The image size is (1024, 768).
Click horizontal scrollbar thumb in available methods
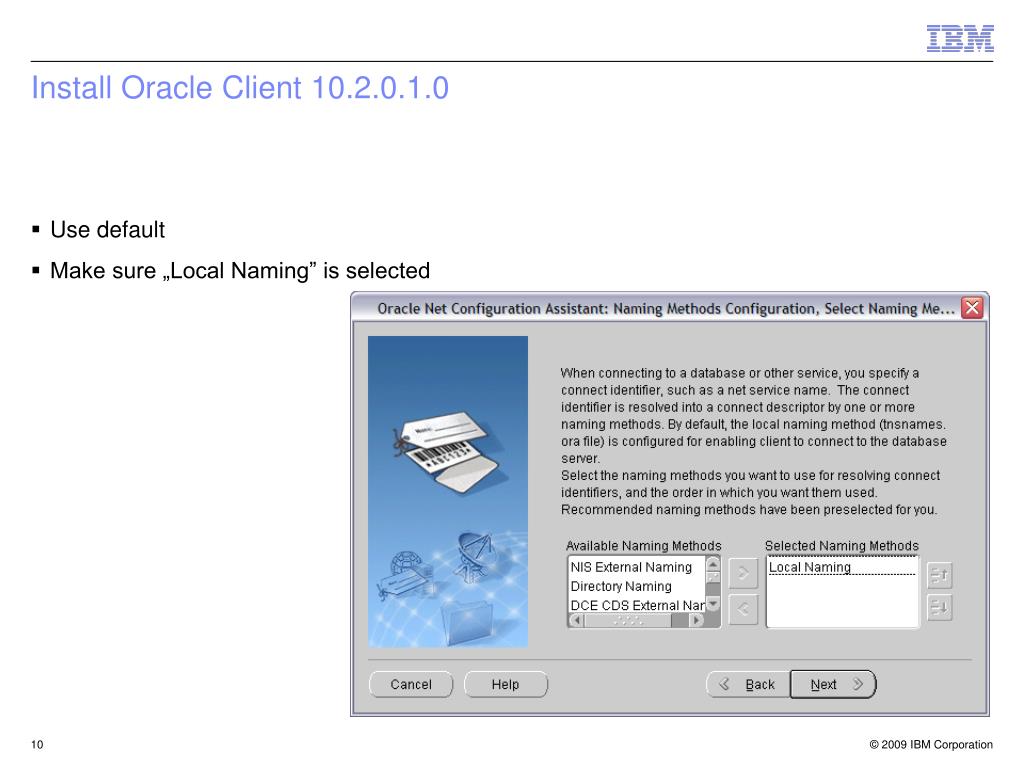click(x=627, y=620)
